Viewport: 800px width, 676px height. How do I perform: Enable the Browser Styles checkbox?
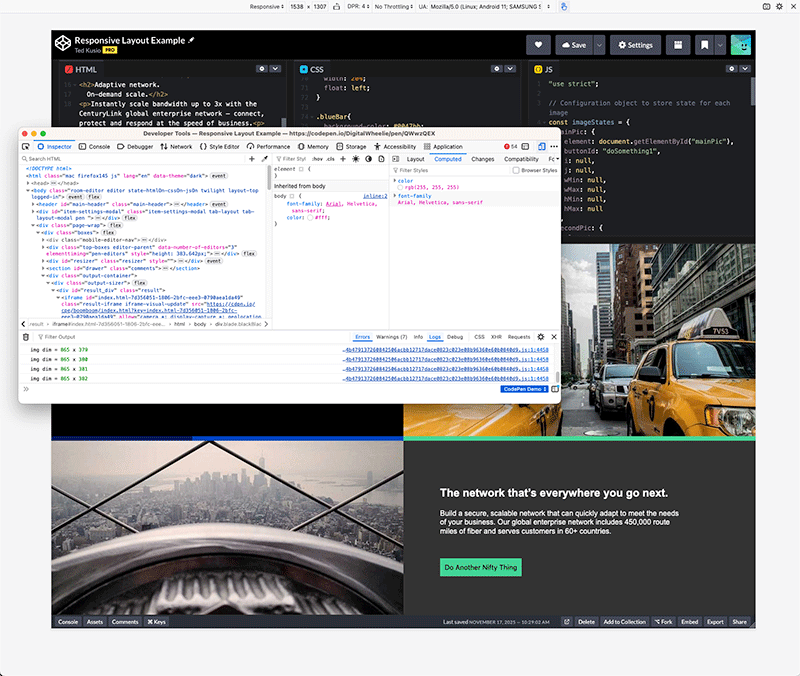(x=515, y=170)
